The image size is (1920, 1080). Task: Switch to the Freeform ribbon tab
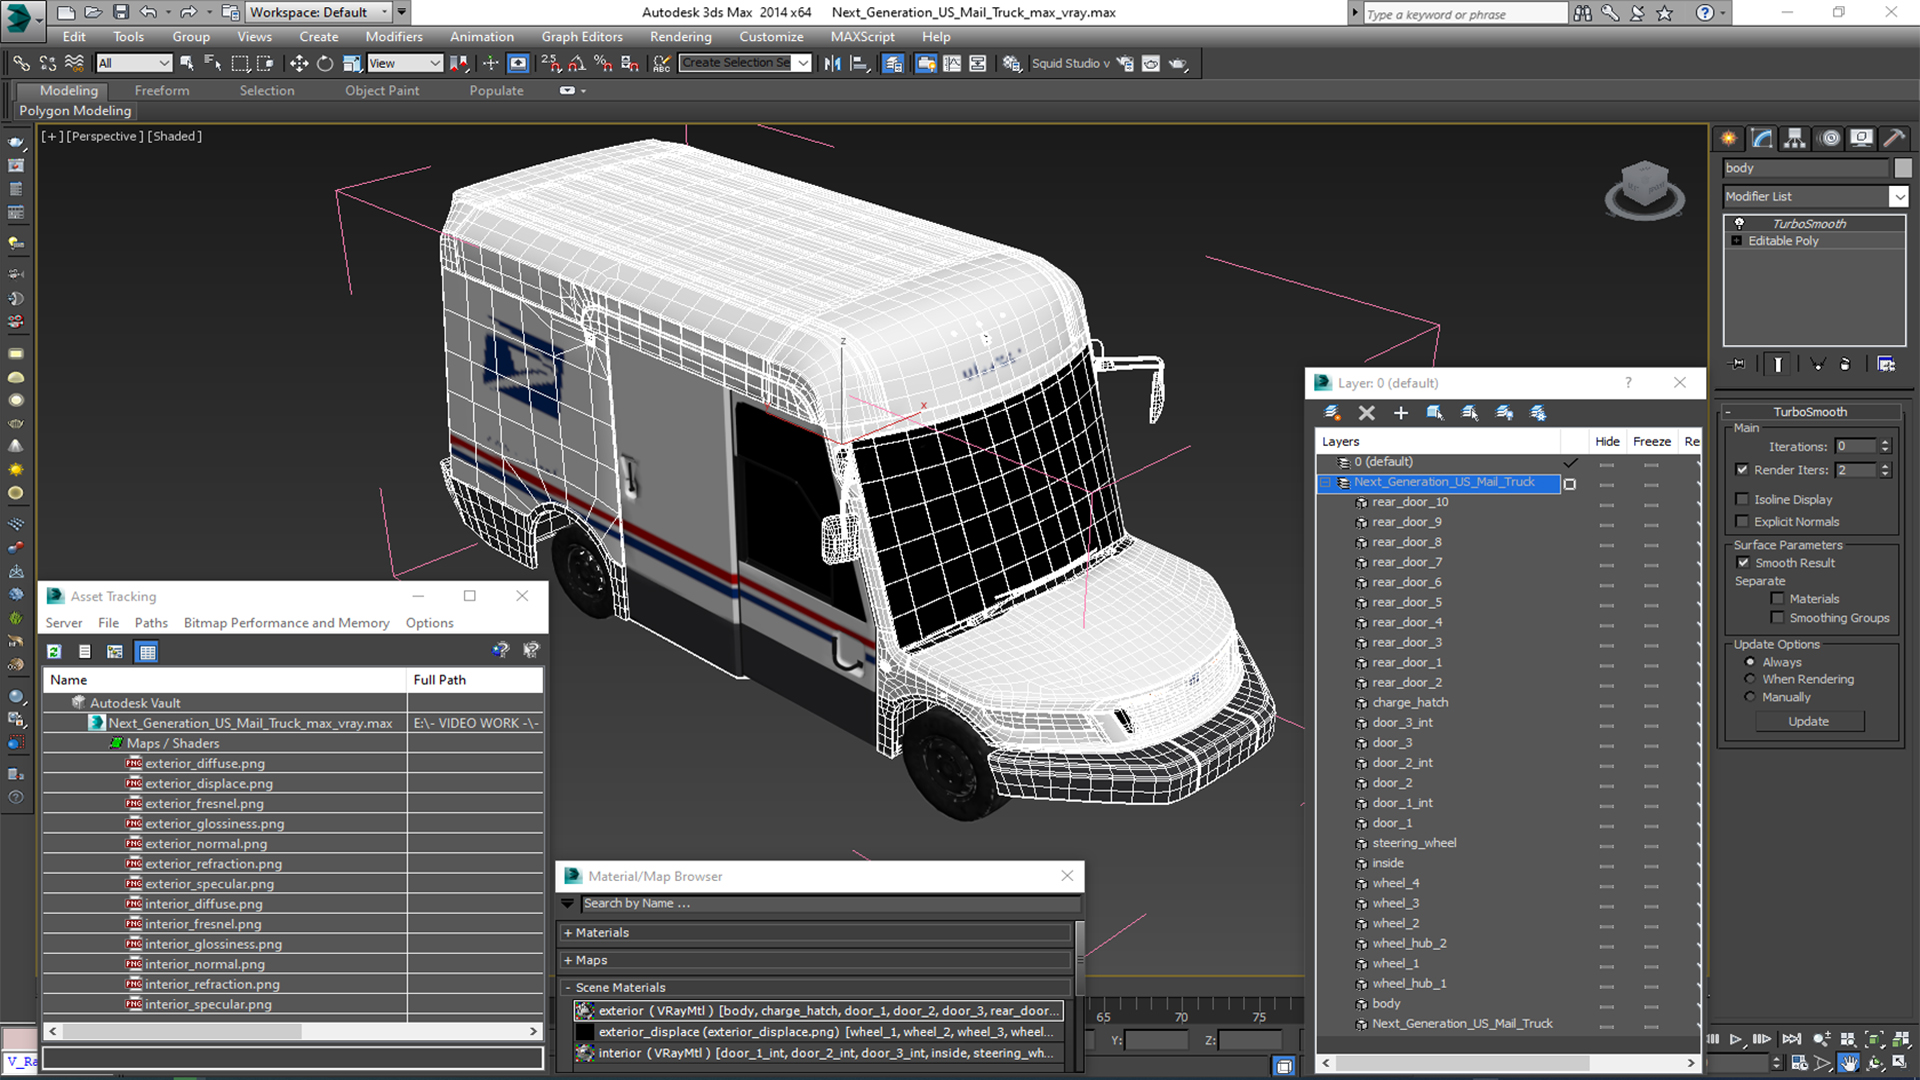[x=162, y=90]
